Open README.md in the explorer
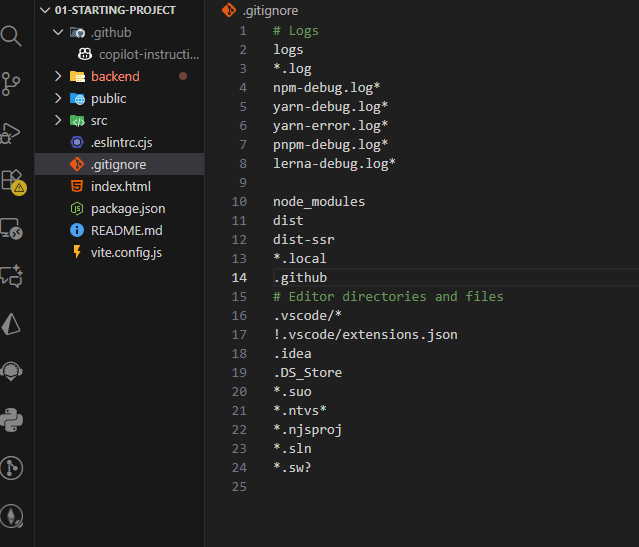 click(x=126, y=231)
